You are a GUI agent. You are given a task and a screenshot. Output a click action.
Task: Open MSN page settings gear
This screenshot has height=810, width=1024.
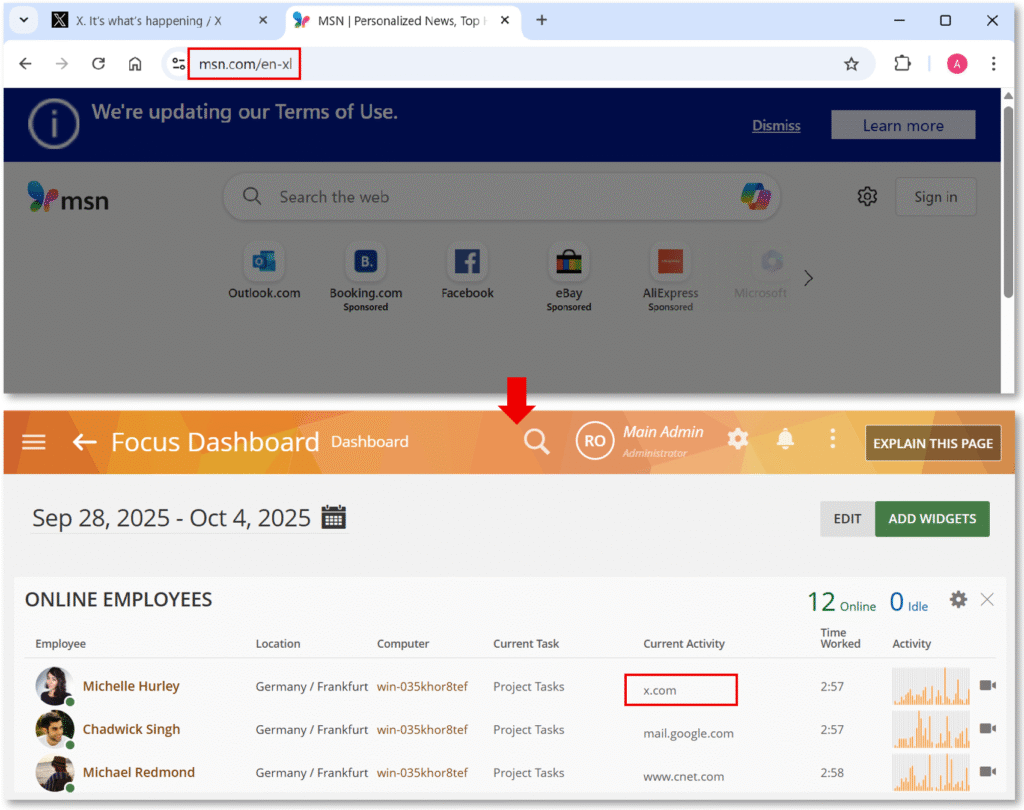[x=867, y=196]
